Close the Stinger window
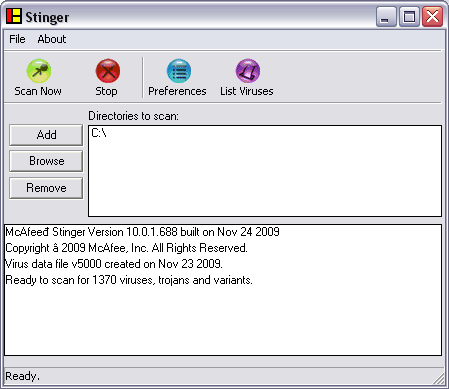Viewport: 449px width, 389px height. click(x=432, y=17)
